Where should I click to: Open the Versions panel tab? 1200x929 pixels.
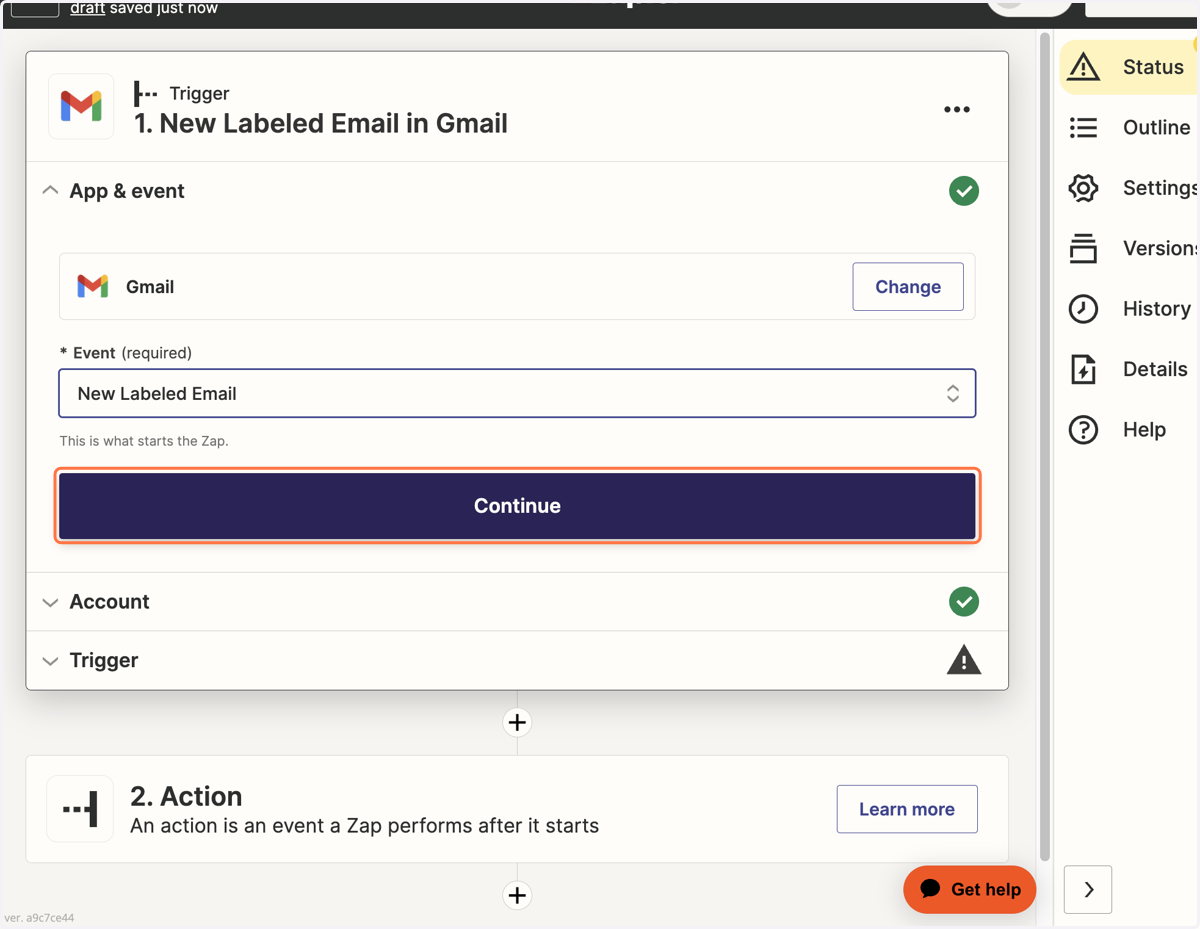pyautogui.click(x=1129, y=248)
